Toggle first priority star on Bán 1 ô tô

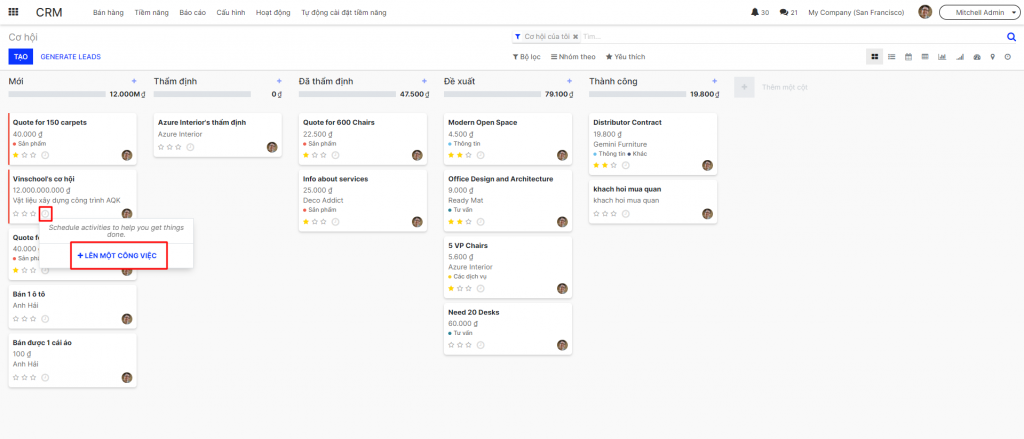click(x=16, y=319)
